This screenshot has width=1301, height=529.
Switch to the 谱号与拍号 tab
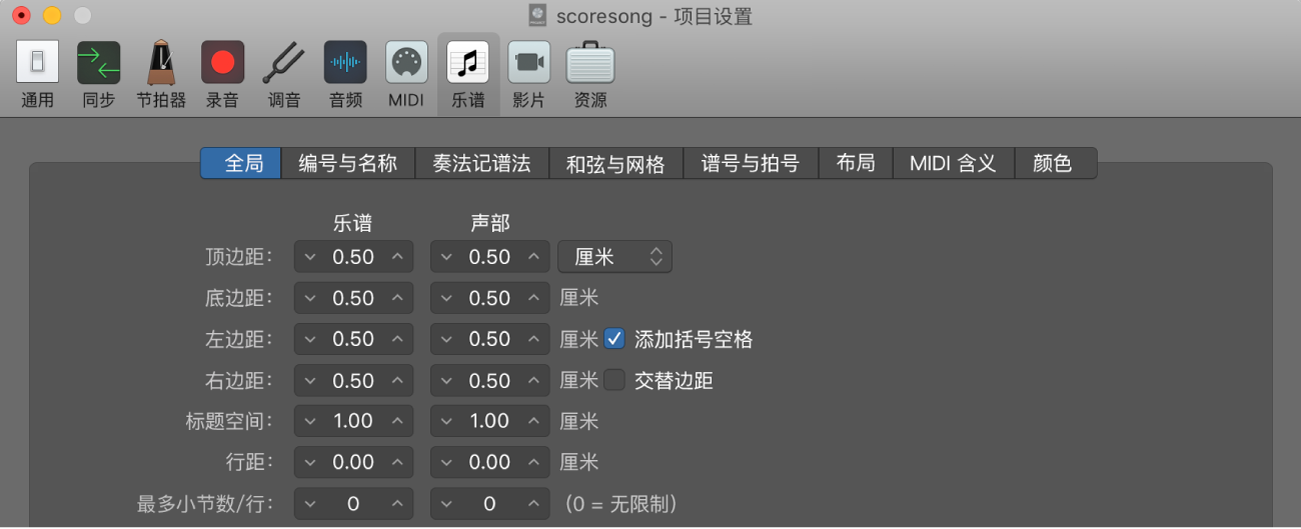pyautogui.click(x=751, y=163)
